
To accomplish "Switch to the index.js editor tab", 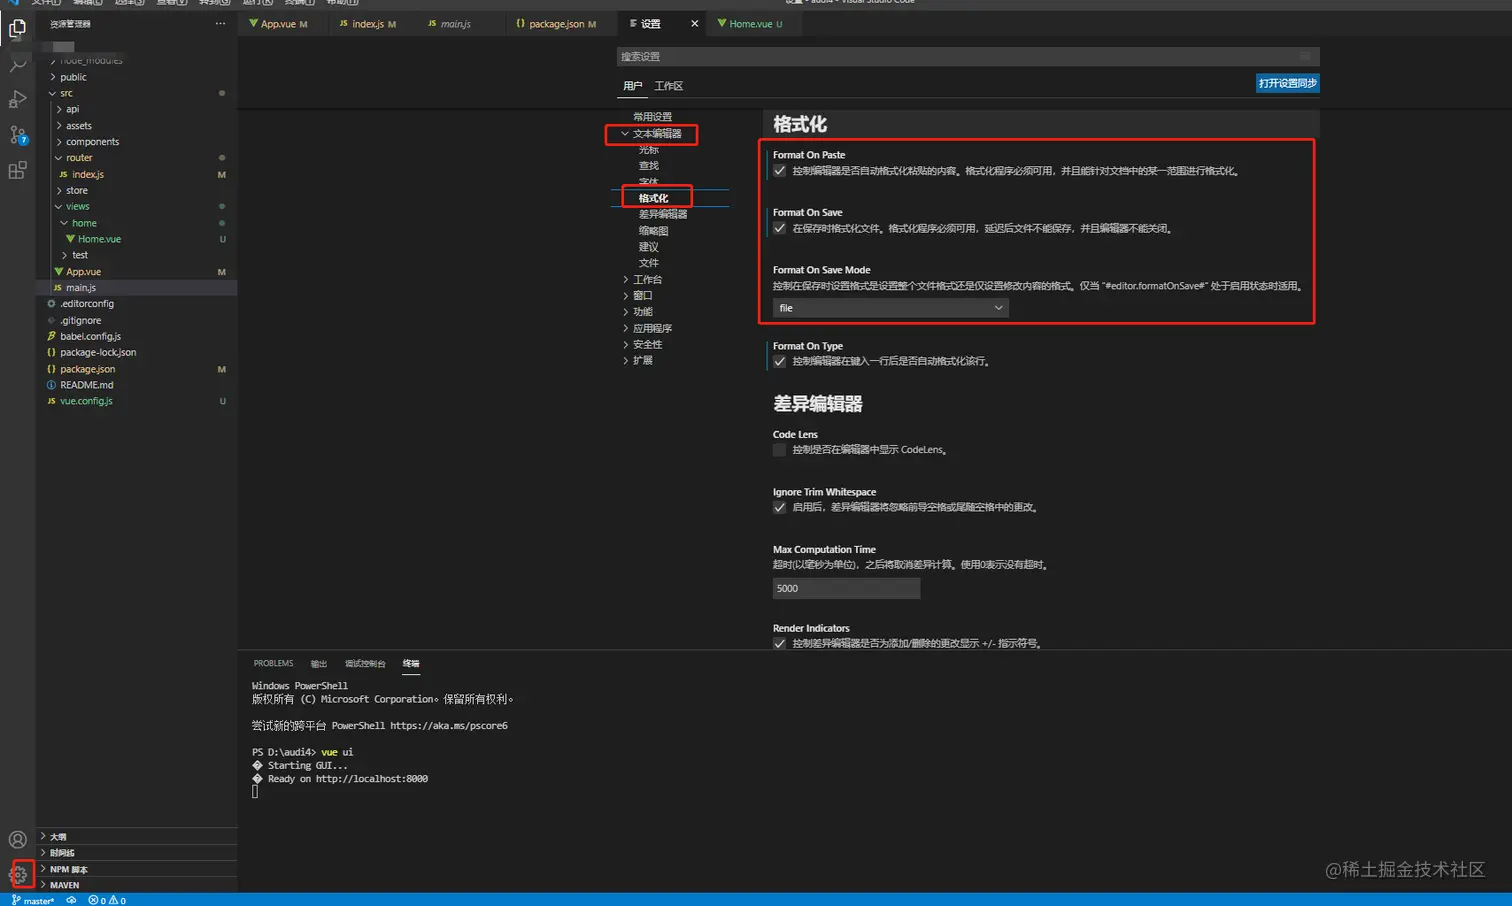I will [x=372, y=24].
